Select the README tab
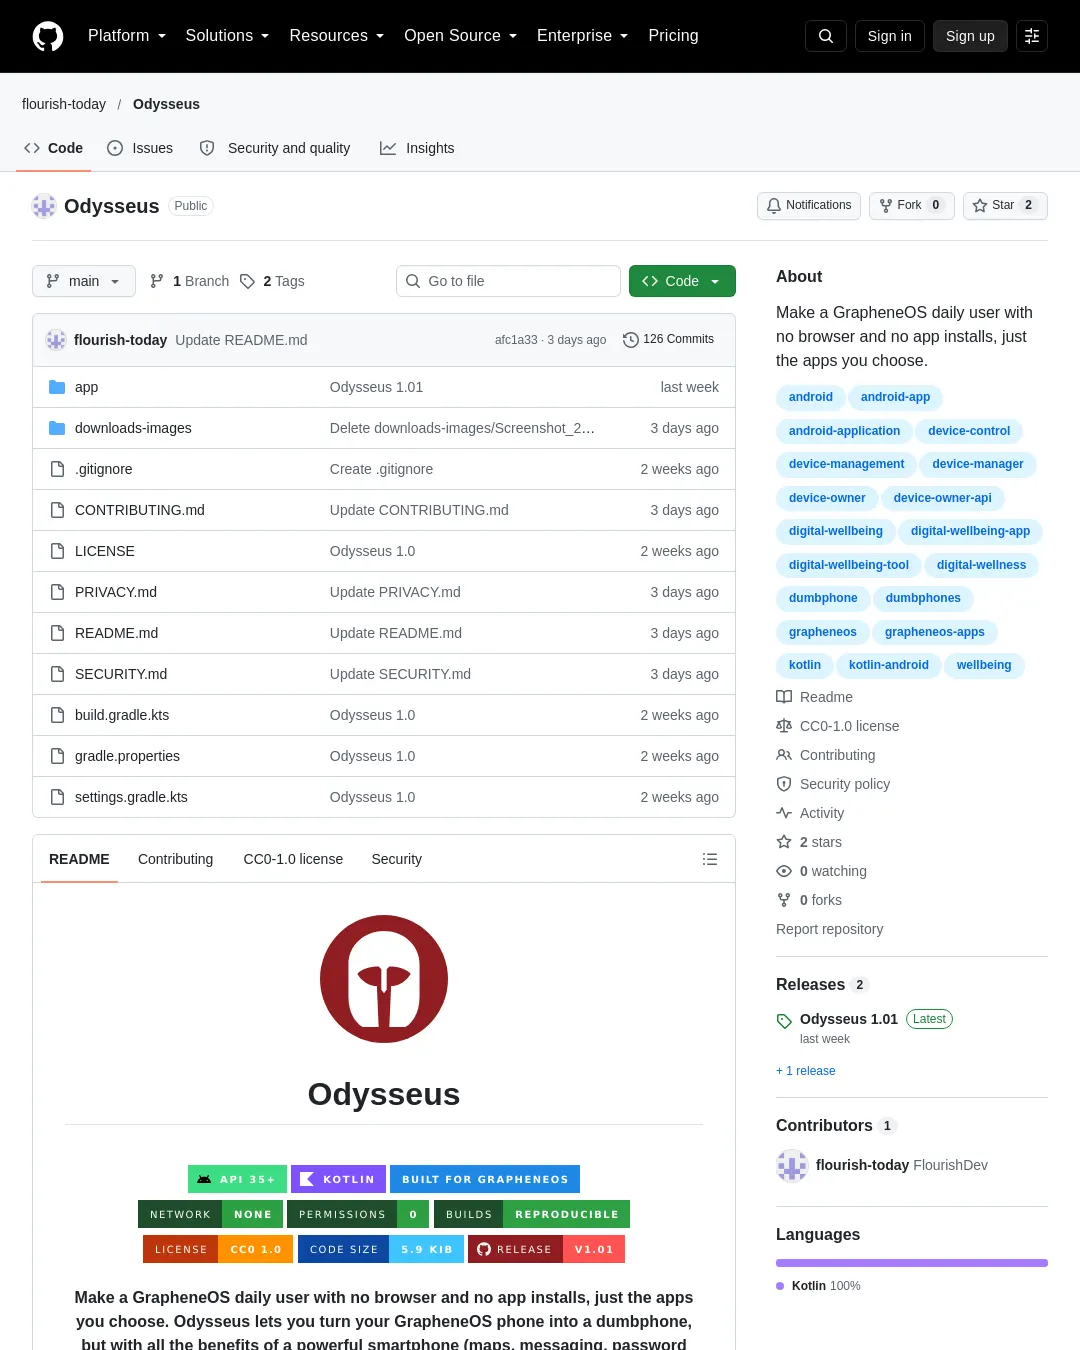The image size is (1080, 1350). point(79,859)
